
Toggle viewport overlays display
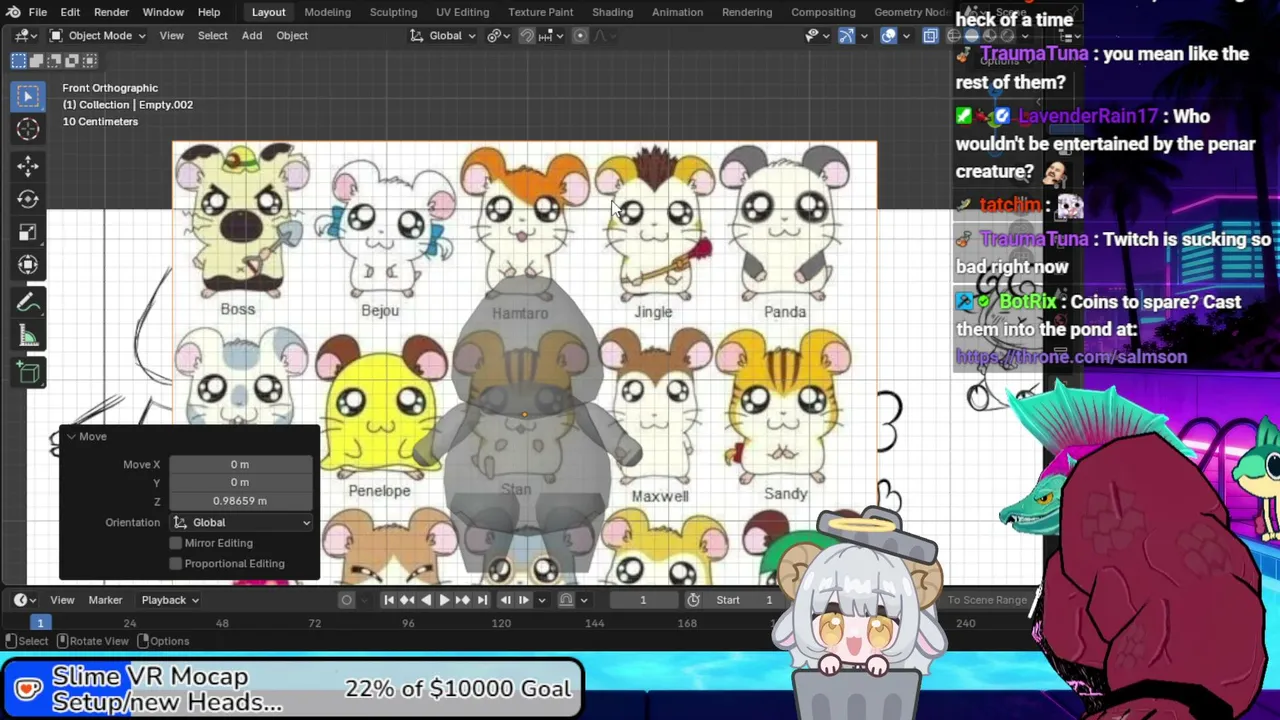click(x=888, y=36)
